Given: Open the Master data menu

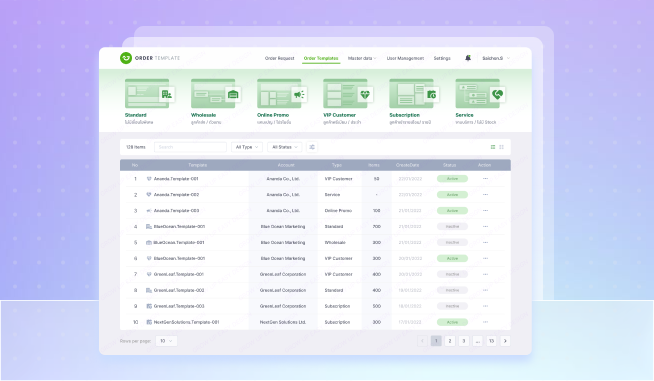Looking at the screenshot, I should point(362,58).
